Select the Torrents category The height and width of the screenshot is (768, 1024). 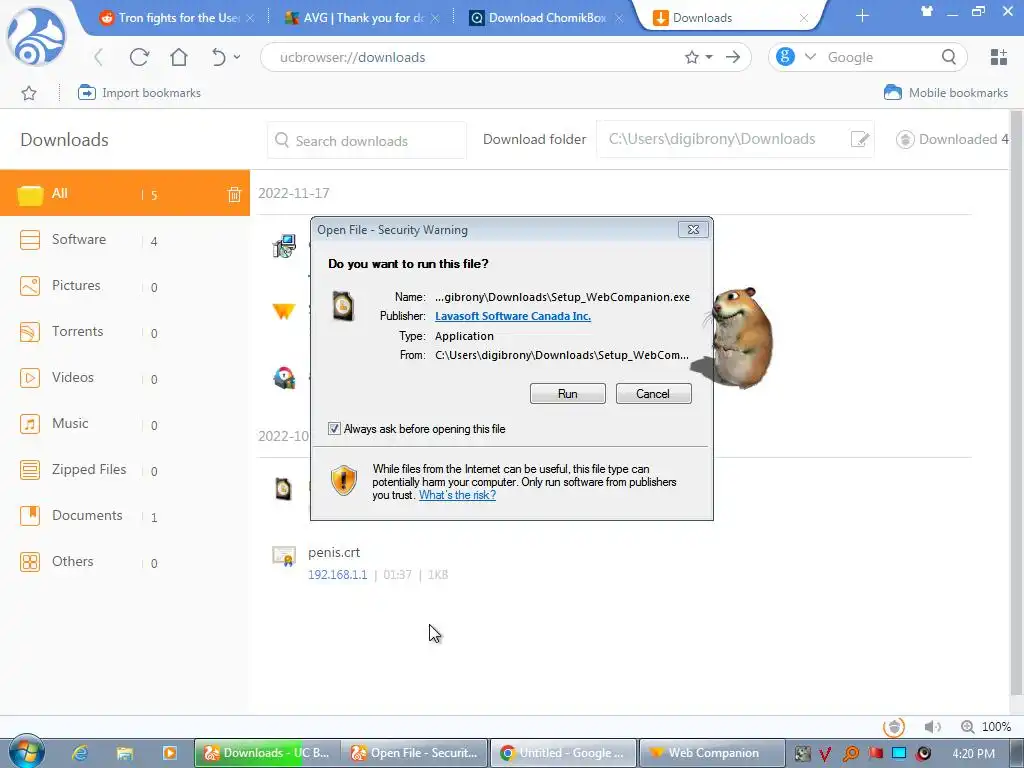(x=125, y=332)
